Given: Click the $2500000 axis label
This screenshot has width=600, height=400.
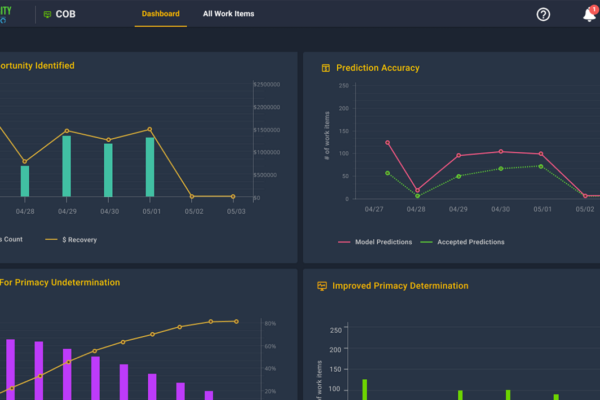Looking at the screenshot, I should tap(267, 84).
